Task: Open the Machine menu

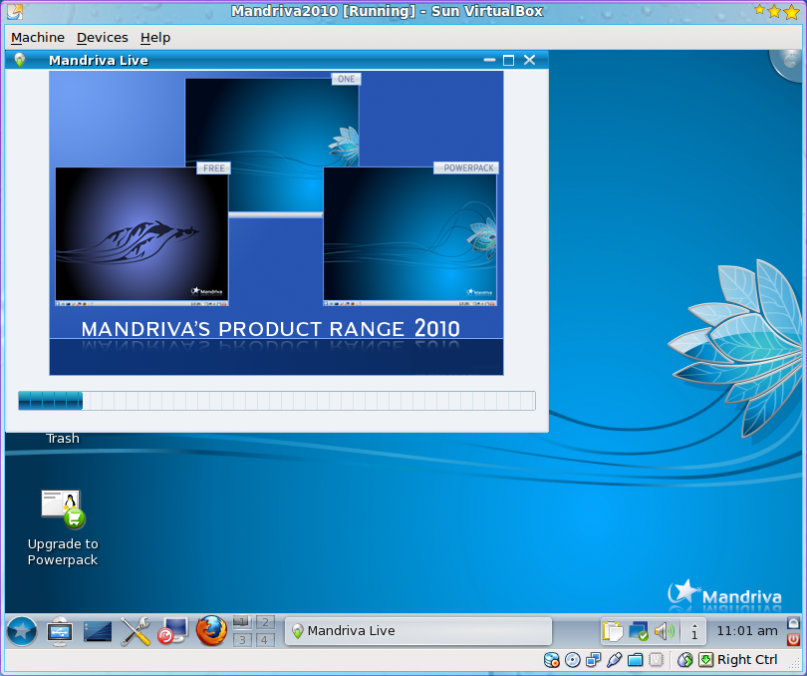Action: [x=37, y=37]
